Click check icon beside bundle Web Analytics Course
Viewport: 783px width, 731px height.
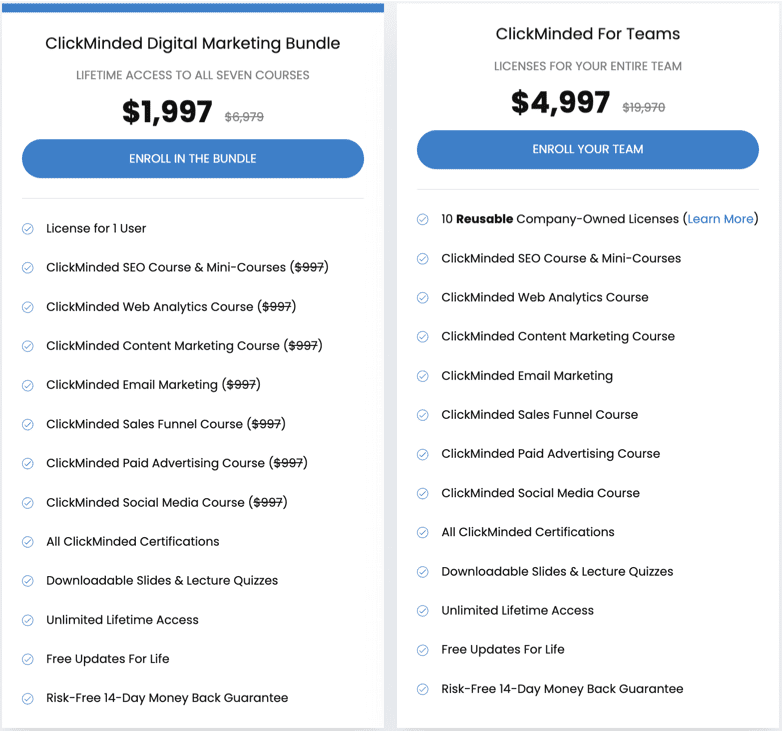[28, 307]
